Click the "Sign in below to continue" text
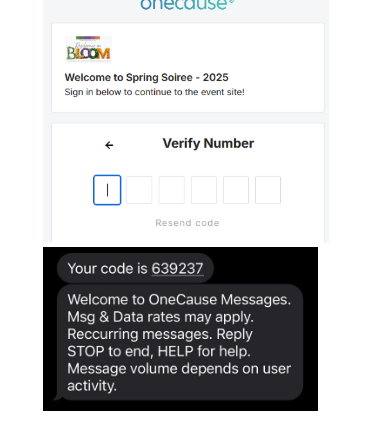 [154, 92]
